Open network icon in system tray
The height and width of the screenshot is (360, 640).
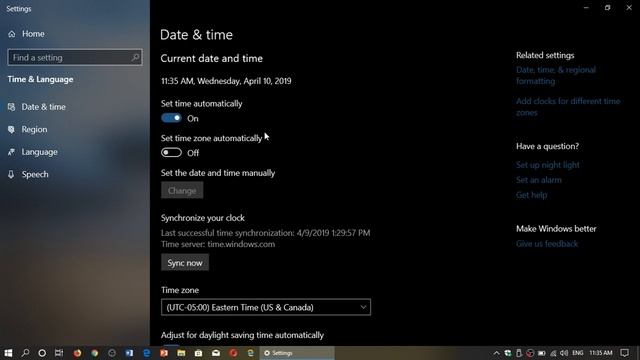[553, 353]
